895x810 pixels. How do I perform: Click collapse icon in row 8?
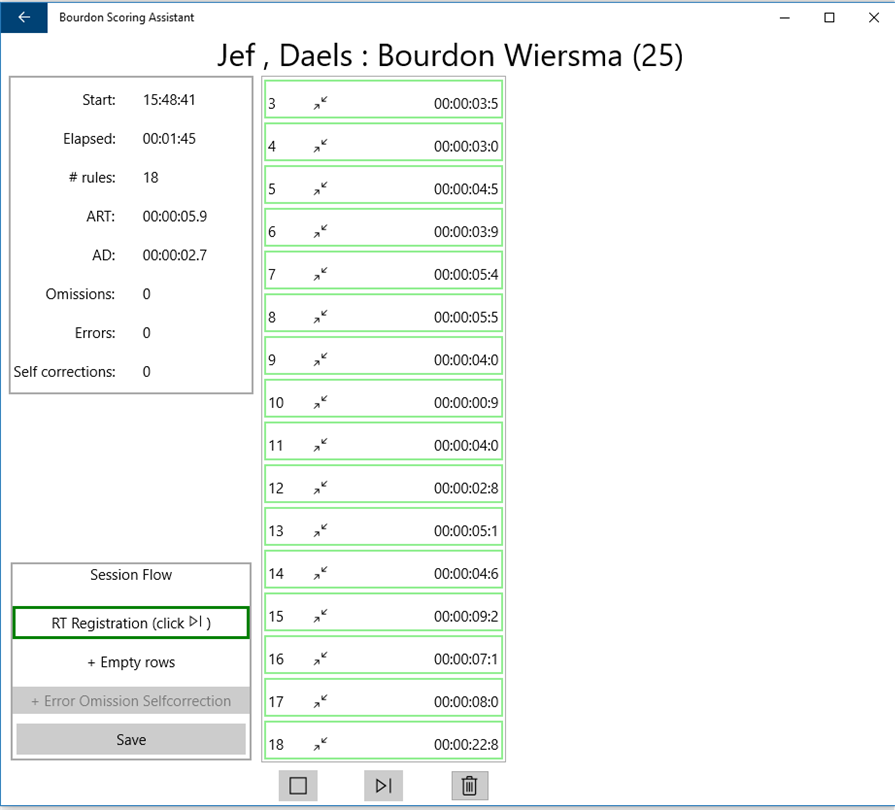[x=320, y=317]
